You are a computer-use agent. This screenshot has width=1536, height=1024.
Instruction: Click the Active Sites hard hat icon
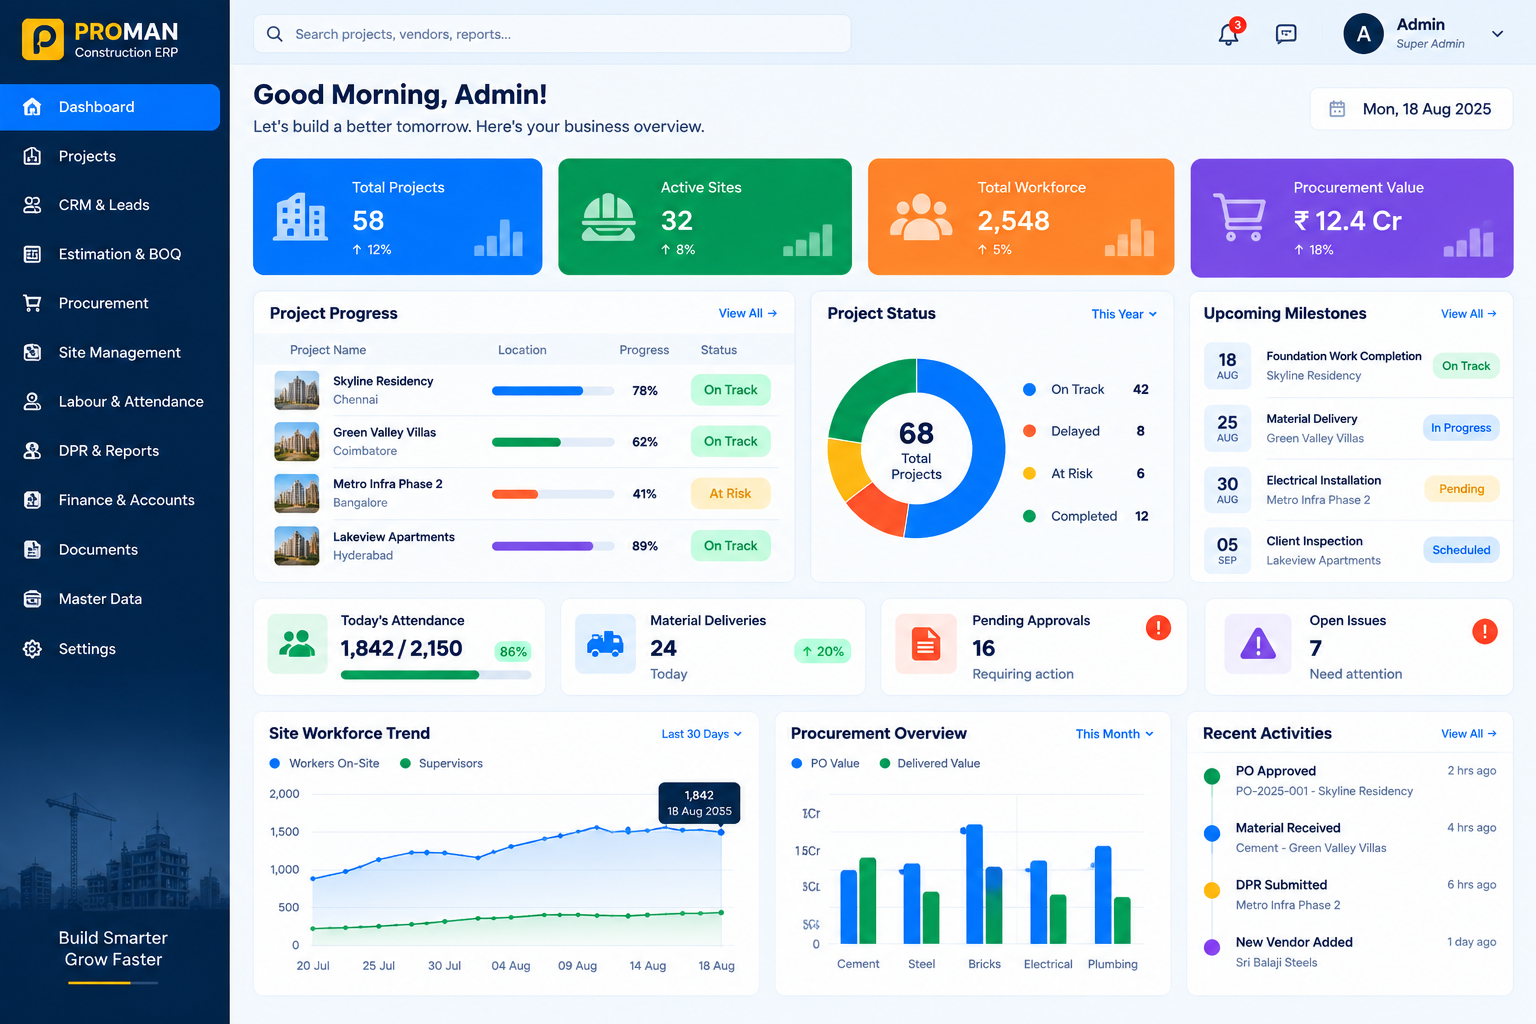pyautogui.click(x=608, y=217)
